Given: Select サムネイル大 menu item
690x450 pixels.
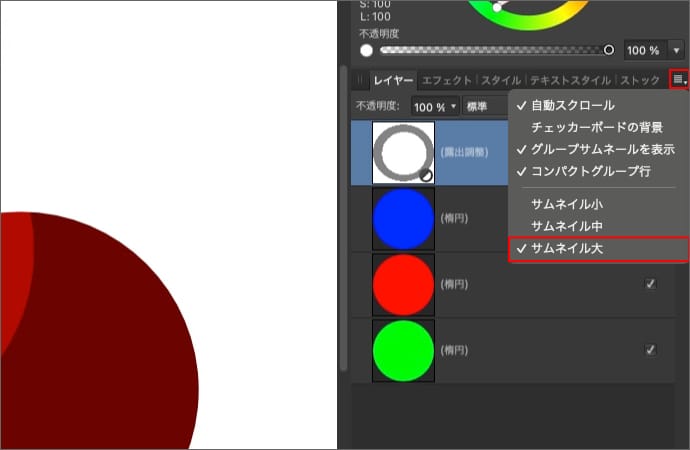Looking at the screenshot, I should tap(566, 248).
